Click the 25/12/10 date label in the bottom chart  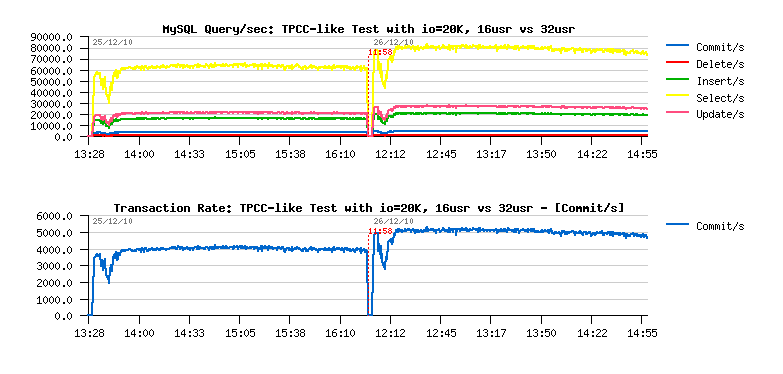pyautogui.click(x=112, y=221)
